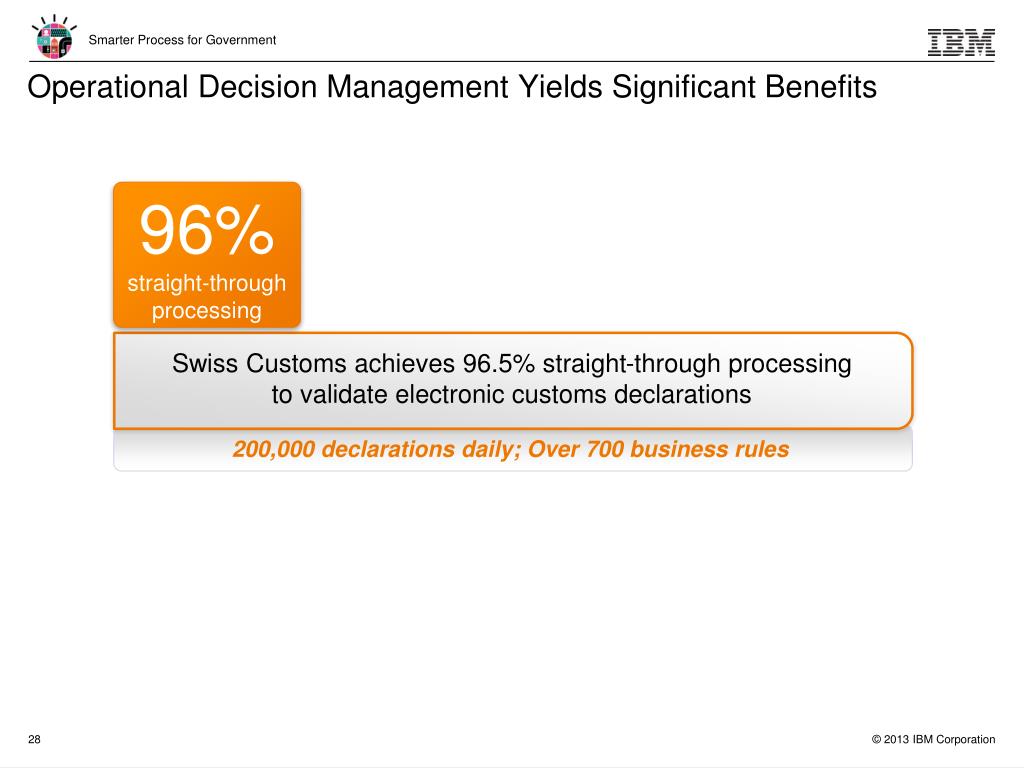Image resolution: width=1024 pixels, height=768 pixels.
Task: Select the large 96% number
Action: pyautogui.click(x=206, y=230)
